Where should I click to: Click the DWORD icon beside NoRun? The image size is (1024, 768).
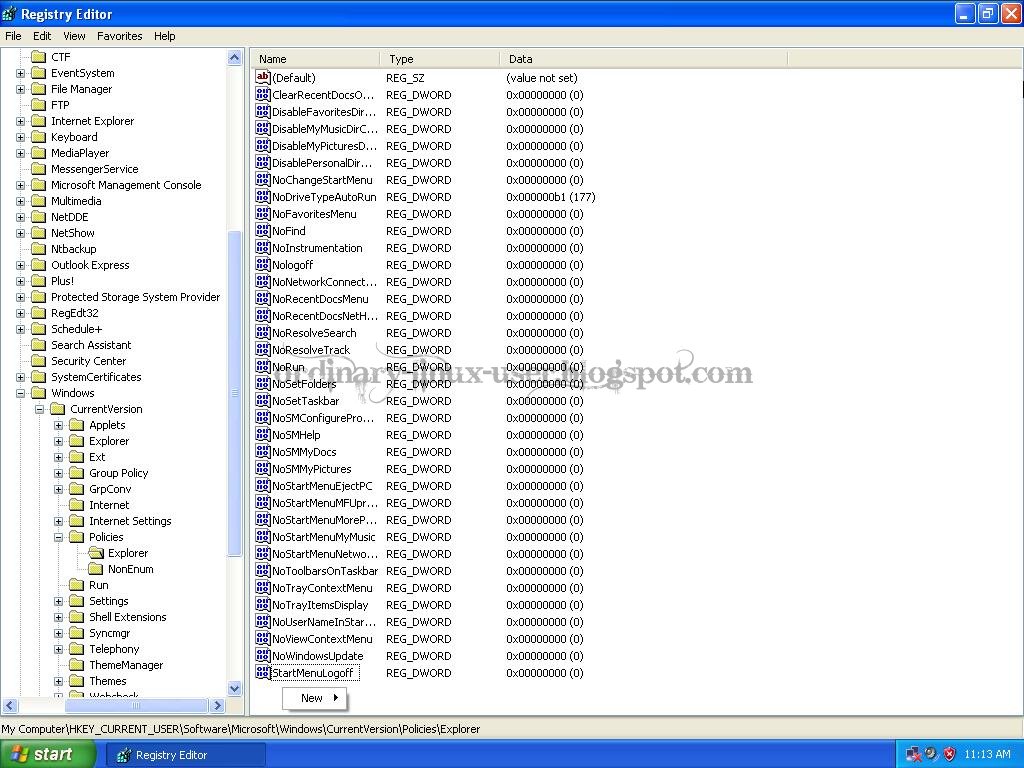pyautogui.click(x=263, y=366)
